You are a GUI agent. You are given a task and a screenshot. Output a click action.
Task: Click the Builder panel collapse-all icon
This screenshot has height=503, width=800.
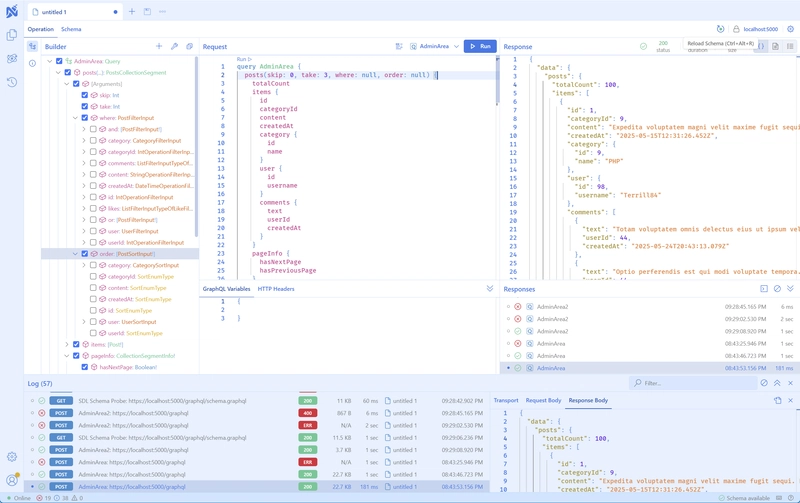189,46
